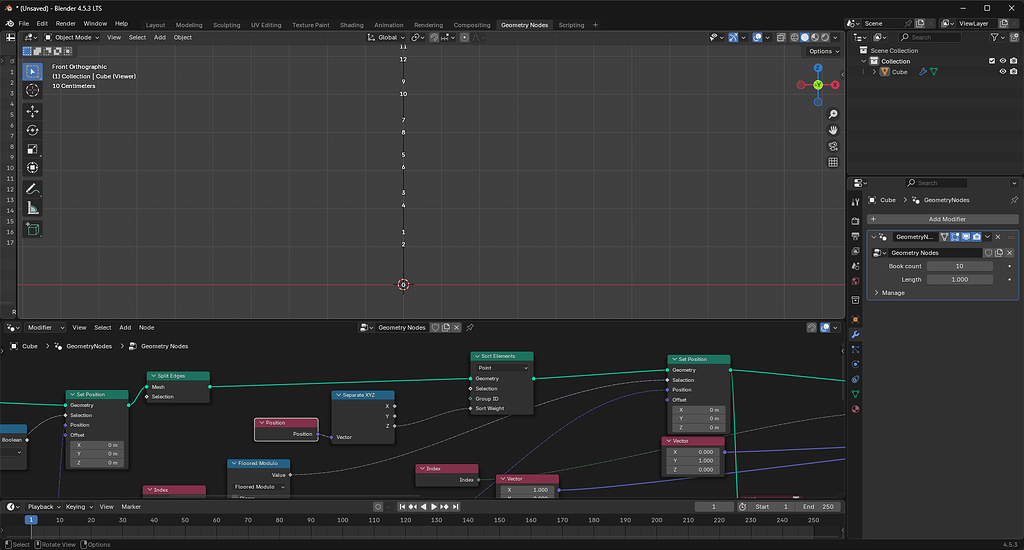Toggle modifier realtime viewport display

(x=966, y=236)
